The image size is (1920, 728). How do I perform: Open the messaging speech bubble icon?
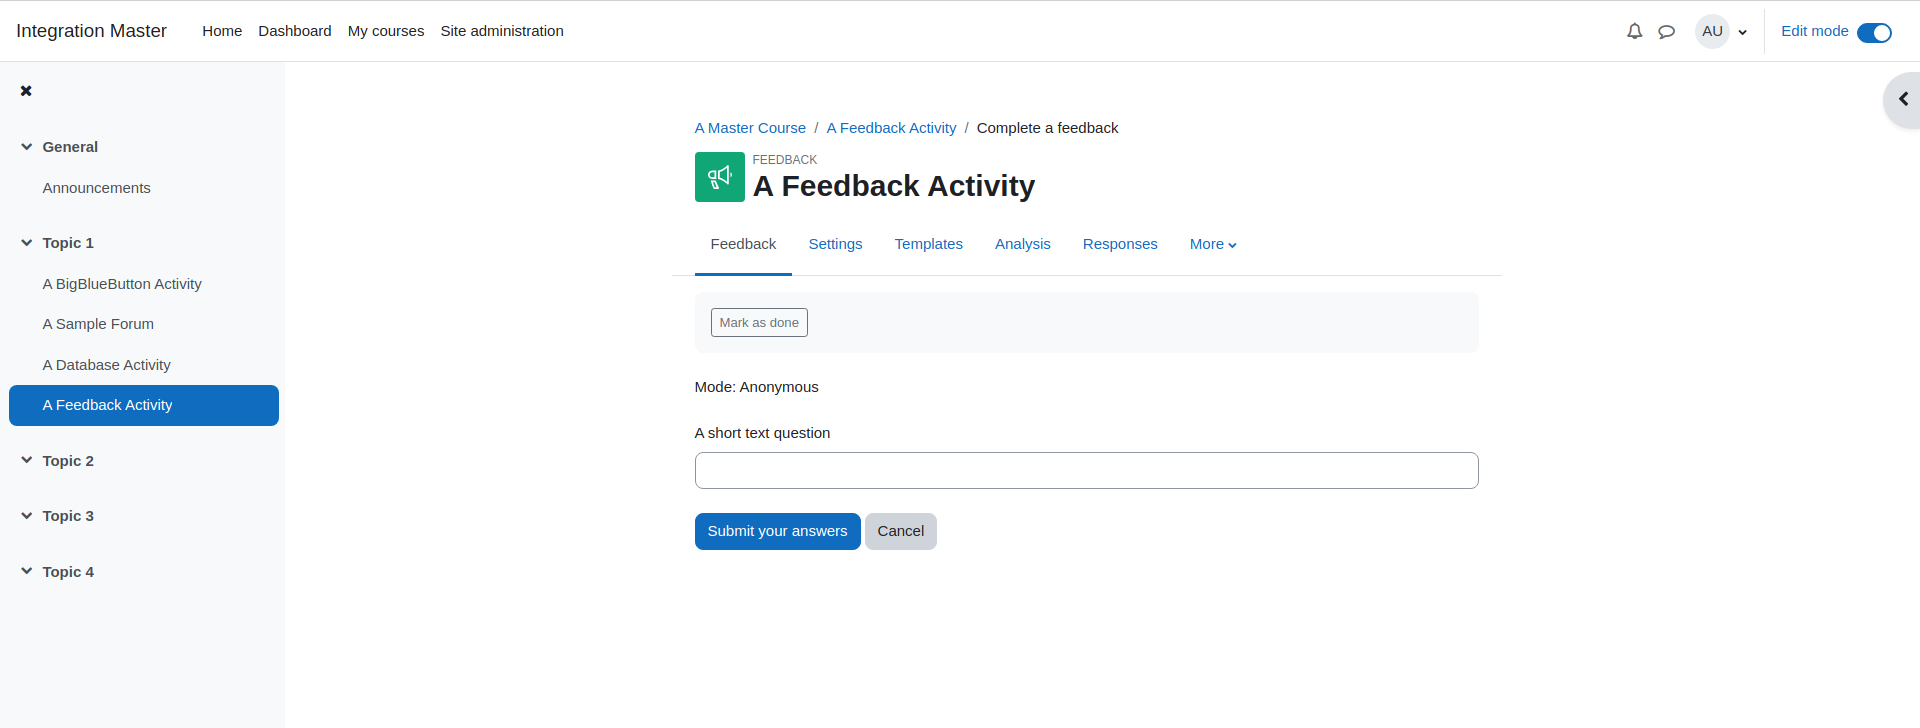1666,31
